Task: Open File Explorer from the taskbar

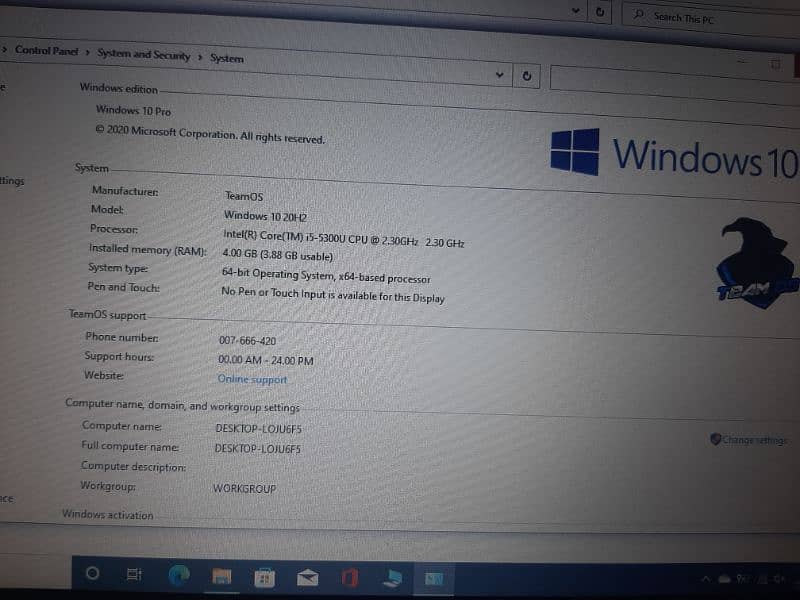Action: click(221, 577)
